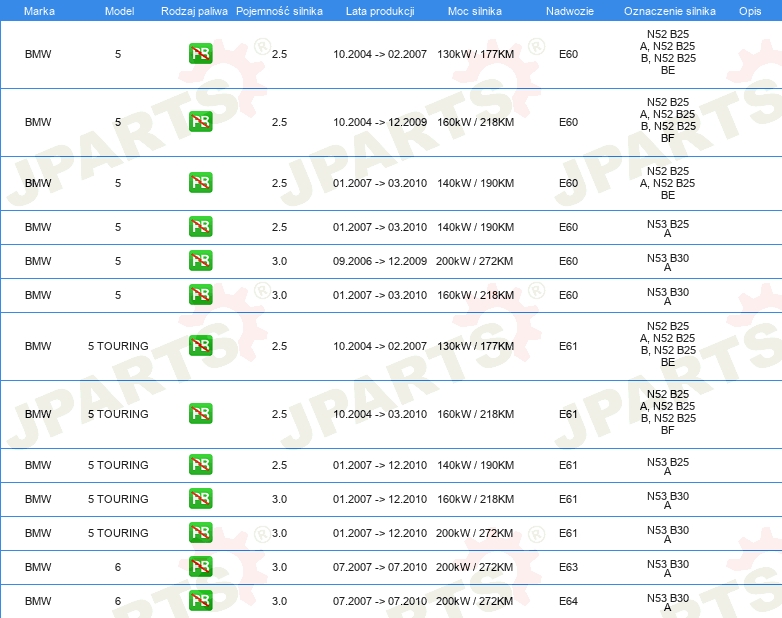The height and width of the screenshot is (618, 782).
Task: Click 01.2007 -> 12.2010 in the 140kW/190KM row
Action: [380, 465]
